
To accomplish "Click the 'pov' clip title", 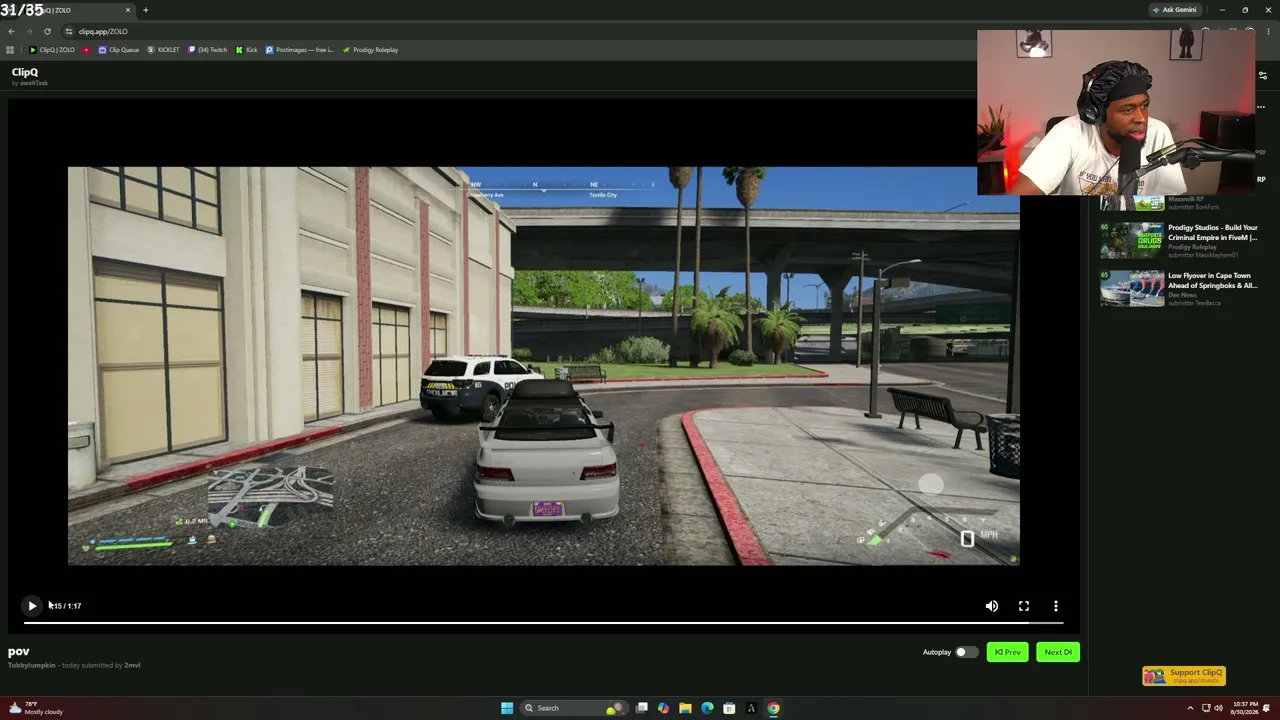I will 19,652.
